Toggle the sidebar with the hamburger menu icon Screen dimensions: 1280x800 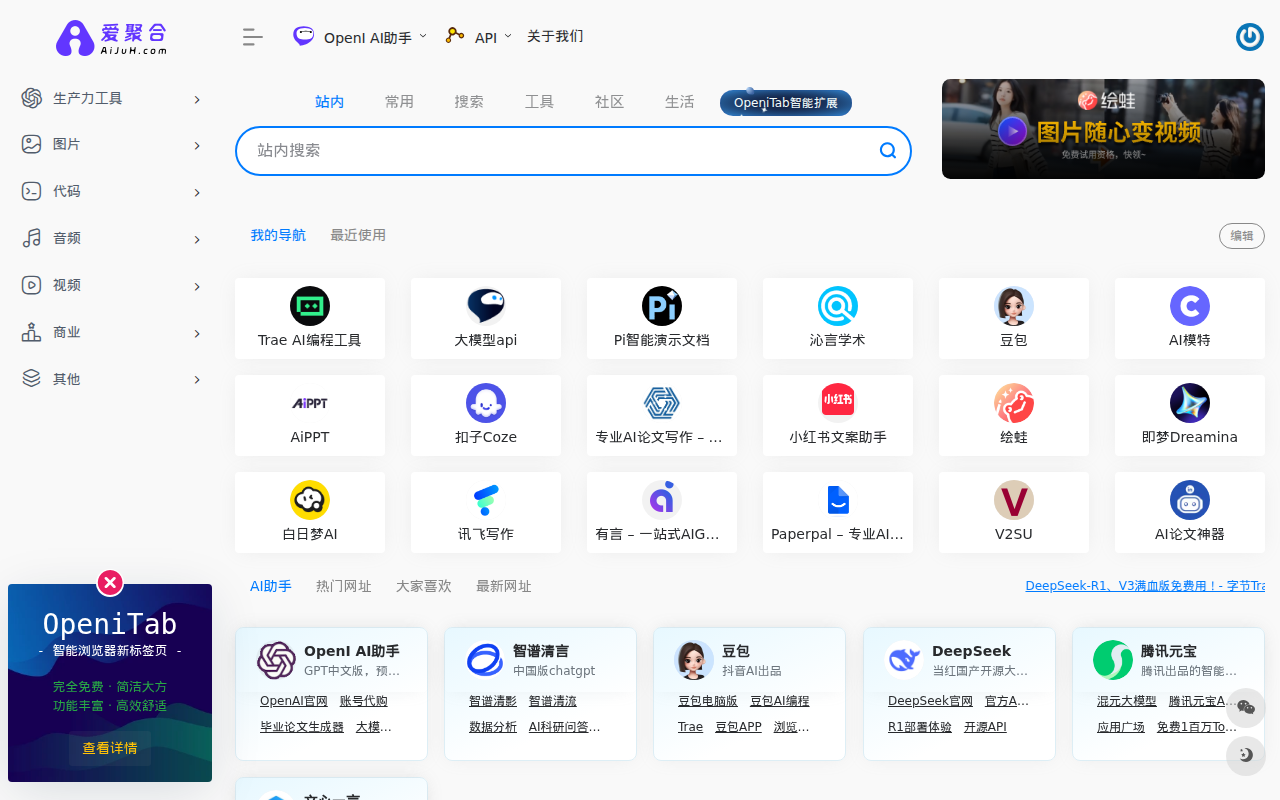pyautogui.click(x=252, y=37)
